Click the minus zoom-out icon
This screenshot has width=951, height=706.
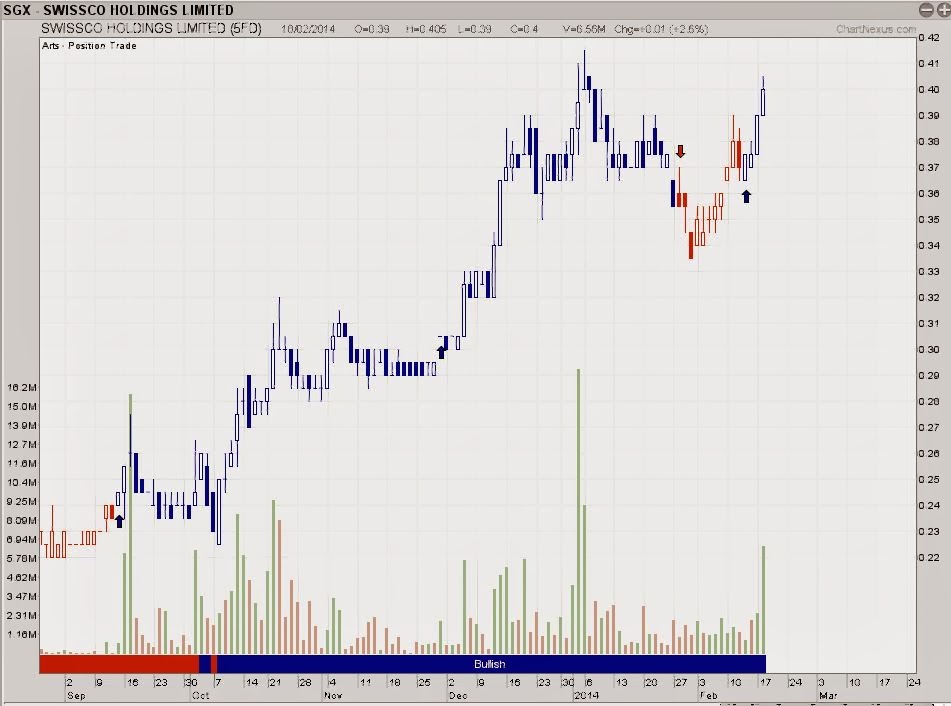(926, 10)
